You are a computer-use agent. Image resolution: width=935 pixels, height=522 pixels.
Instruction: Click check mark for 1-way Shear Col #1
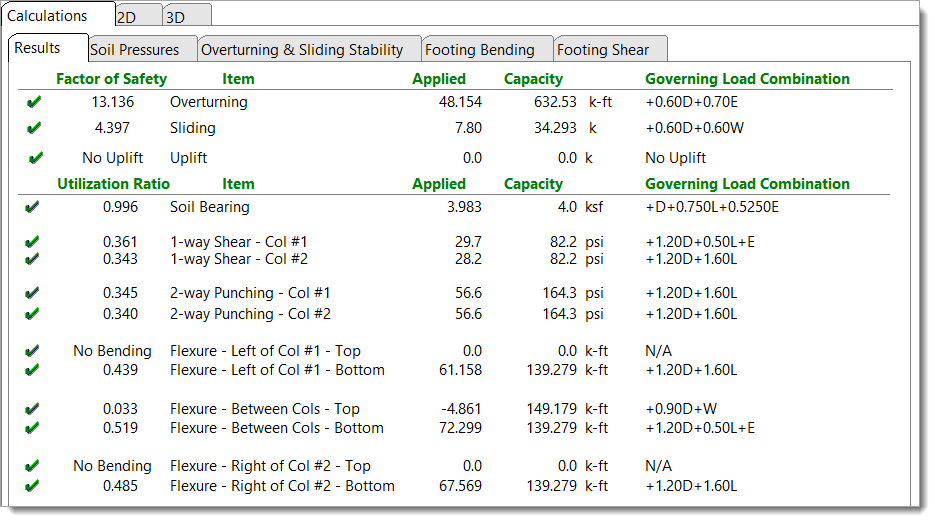[32, 242]
